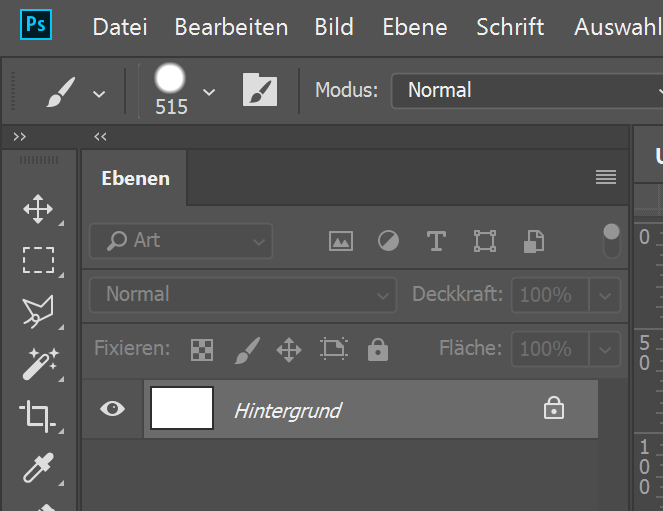Open the brush settings panel icon

pyautogui.click(x=260, y=90)
